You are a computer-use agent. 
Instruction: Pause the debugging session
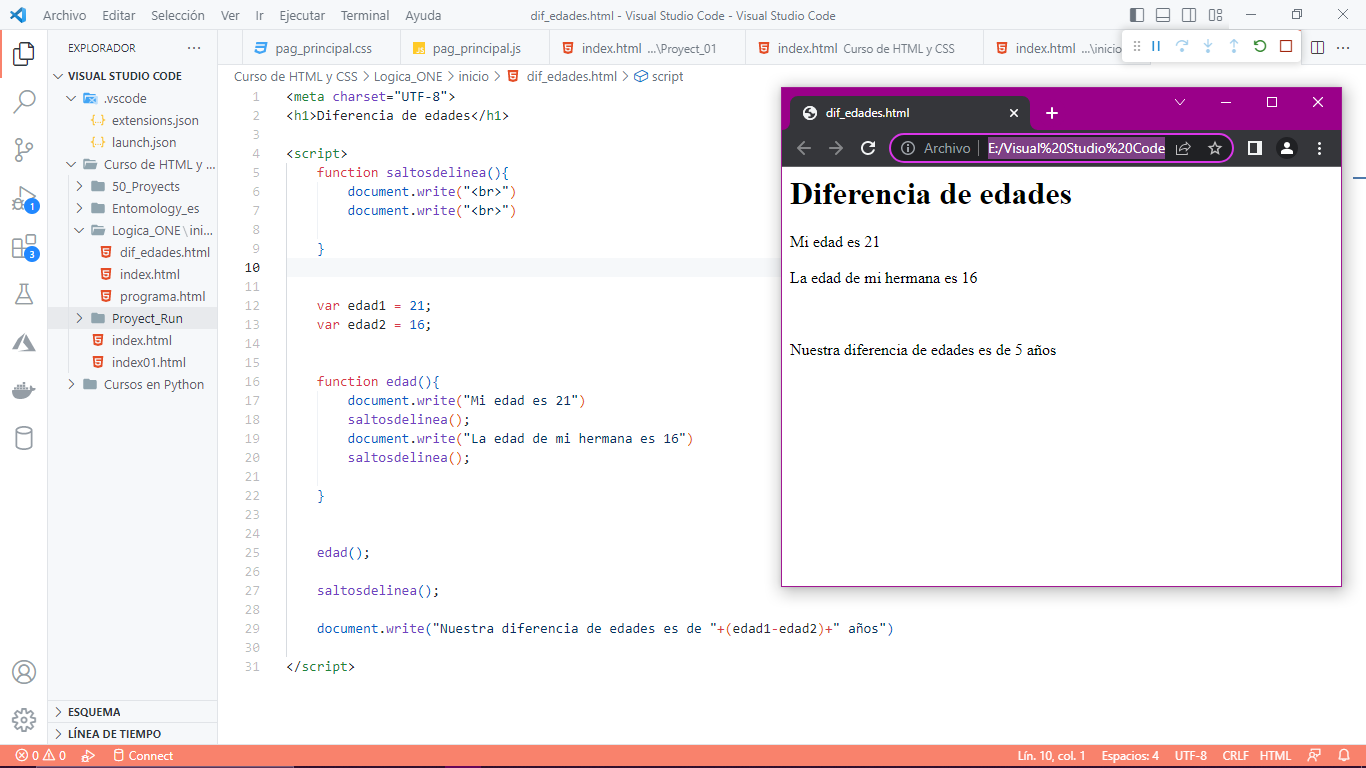point(1156,46)
